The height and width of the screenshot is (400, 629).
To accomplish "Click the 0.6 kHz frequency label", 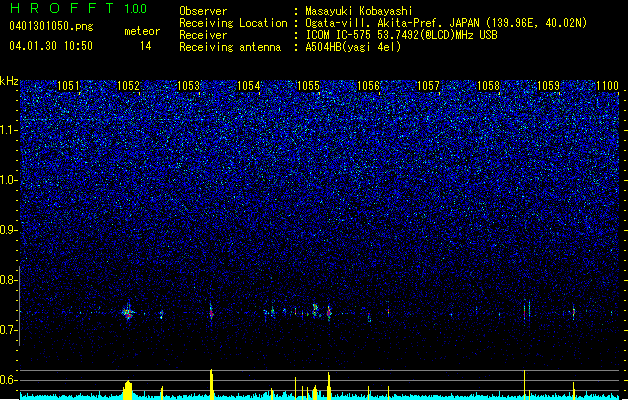I will click(9, 380).
